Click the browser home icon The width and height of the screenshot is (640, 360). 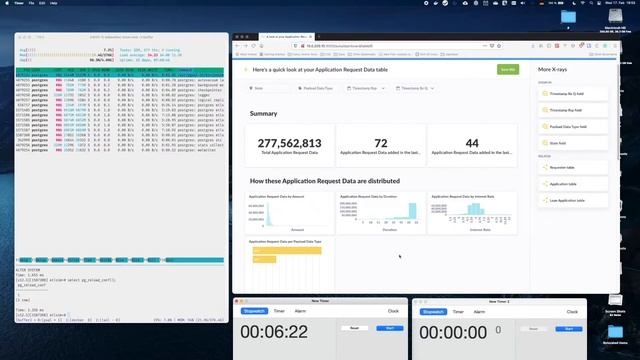pyautogui.click(x=262, y=46)
